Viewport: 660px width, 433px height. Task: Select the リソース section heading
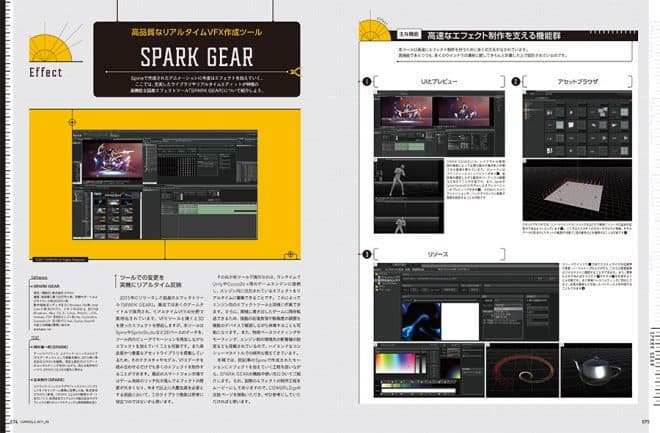click(x=438, y=255)
